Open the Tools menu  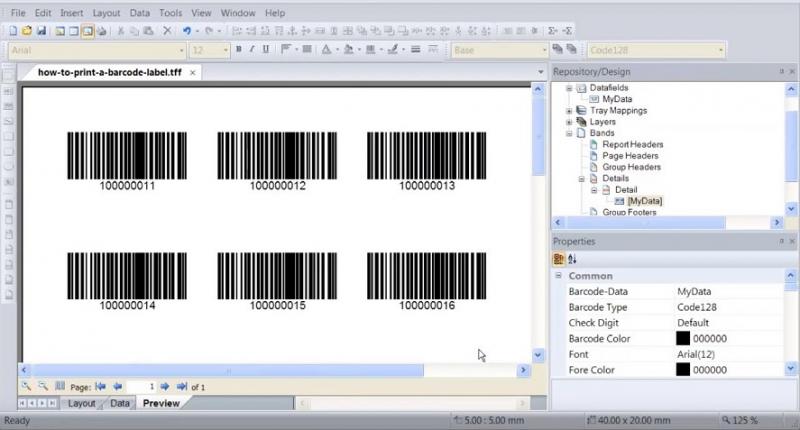[170, 13]
